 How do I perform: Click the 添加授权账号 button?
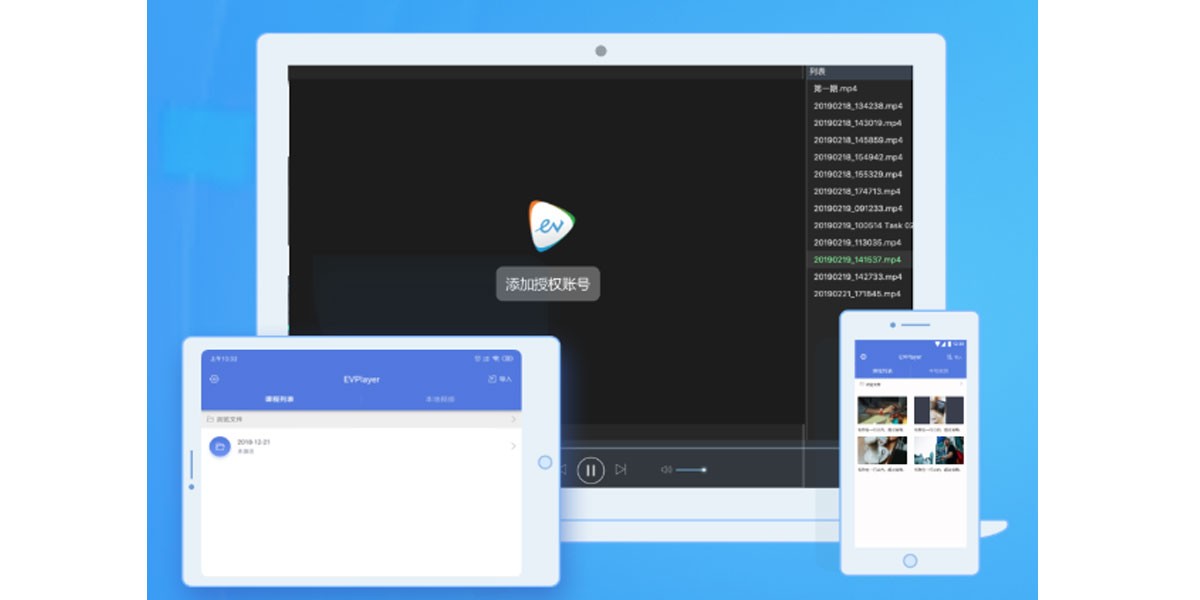coord(548,284)
